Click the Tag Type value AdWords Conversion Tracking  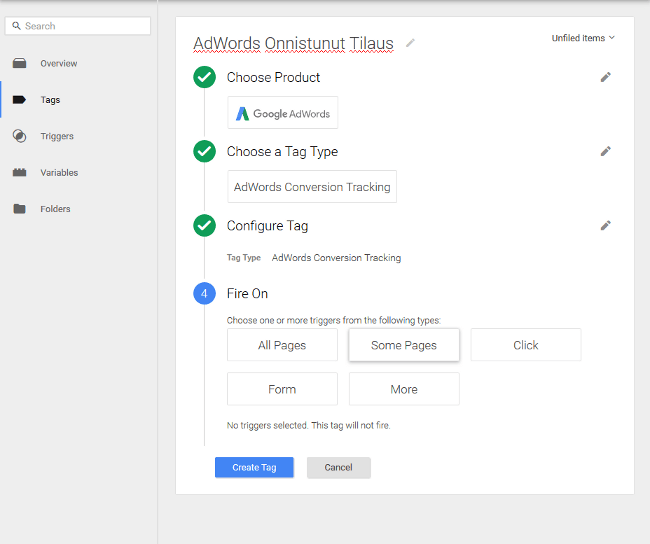336,258
